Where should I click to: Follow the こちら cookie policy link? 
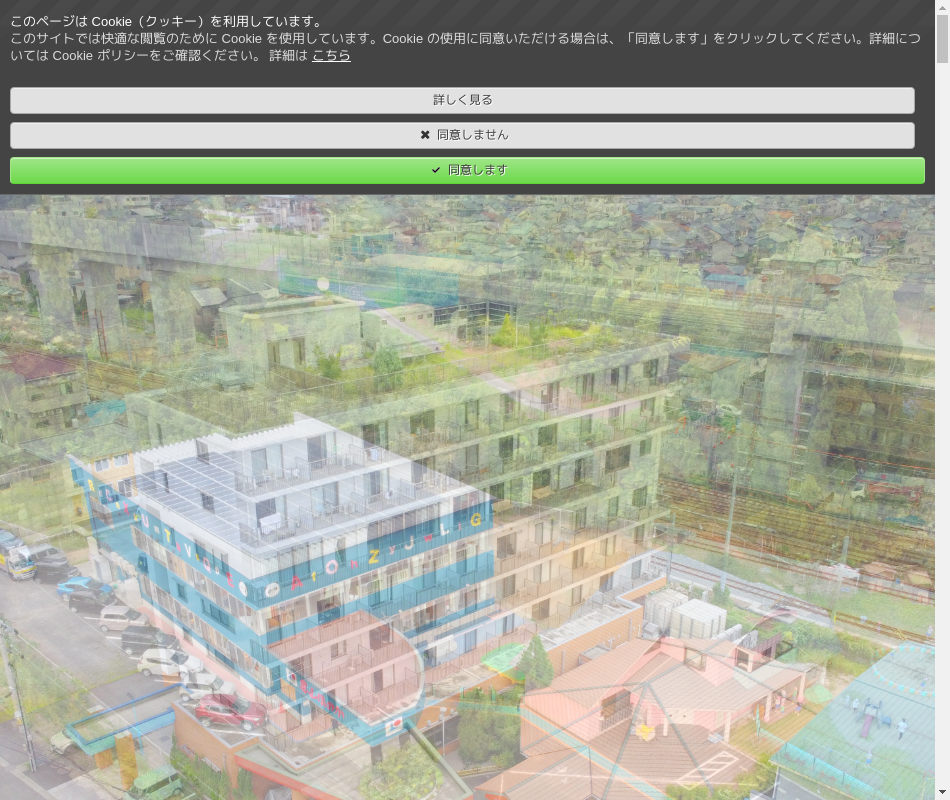[331, 56]
